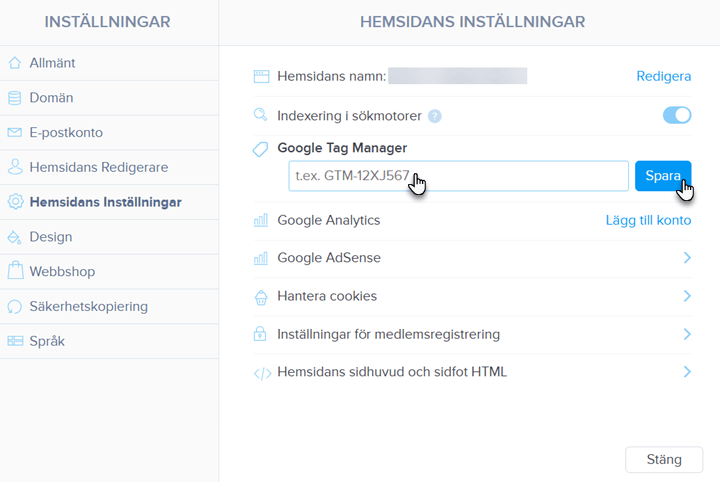Click the help question mark next to Indexering
Viewport: 720px width, 482px height.
tap(434, 116)
